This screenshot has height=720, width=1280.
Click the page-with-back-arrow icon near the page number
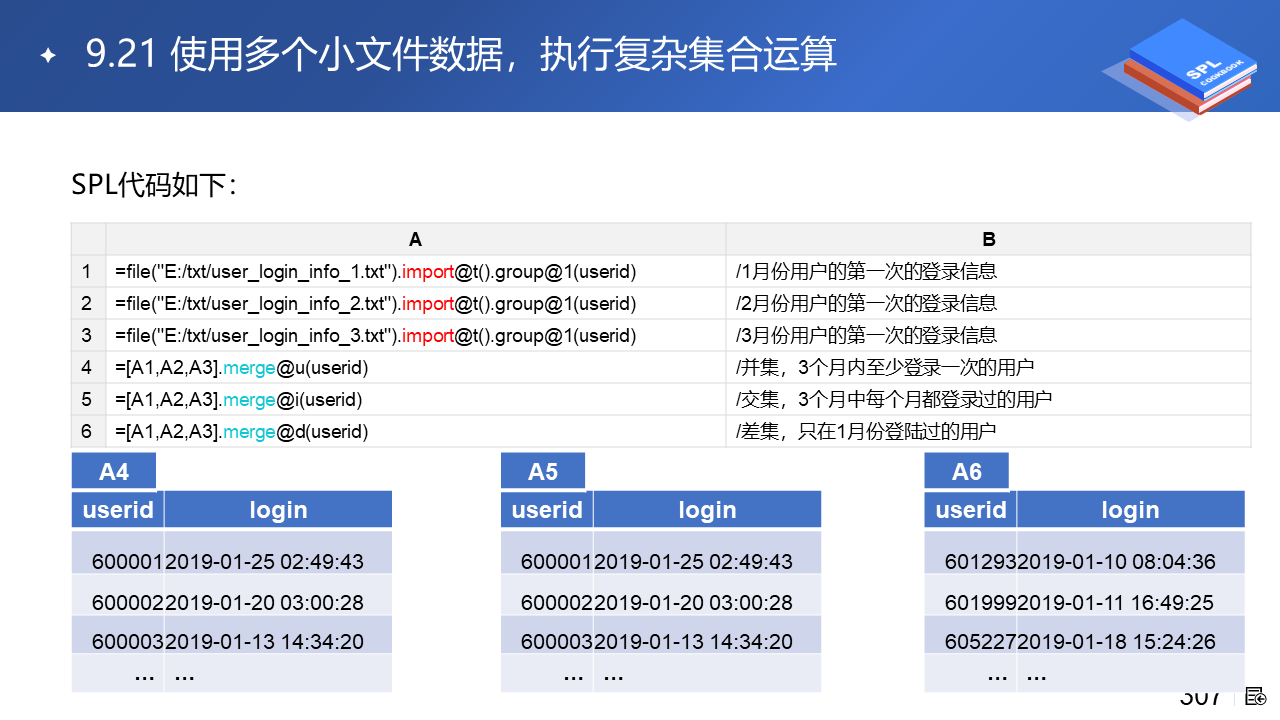1256,697
